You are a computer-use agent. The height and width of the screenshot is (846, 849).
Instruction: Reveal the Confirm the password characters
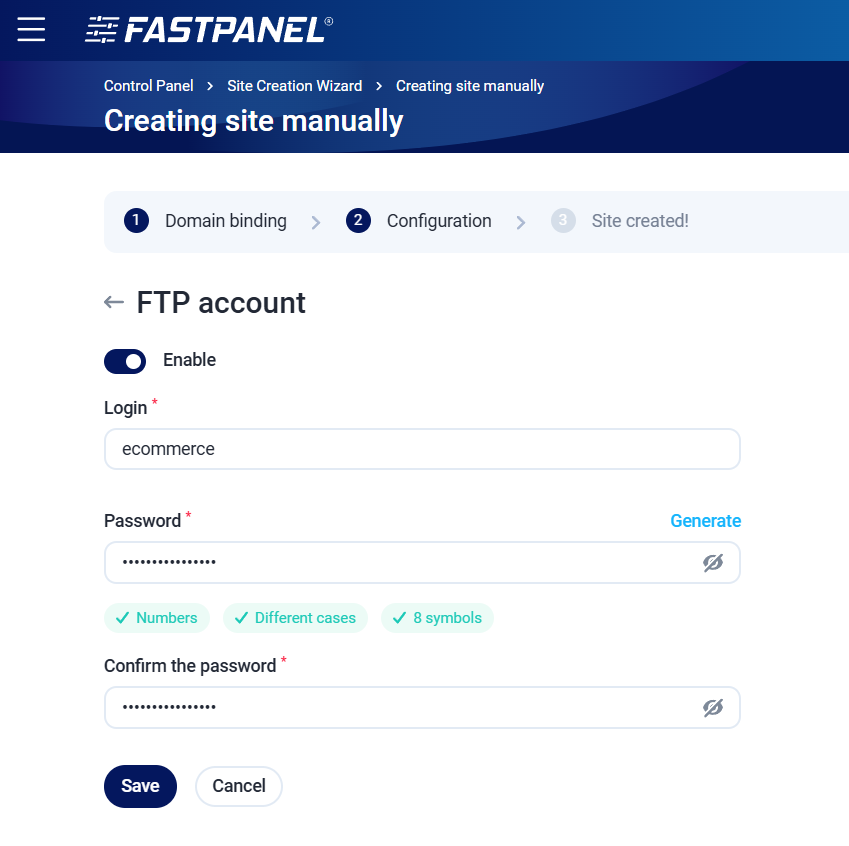pyautogui.click(x=712, y=708)
